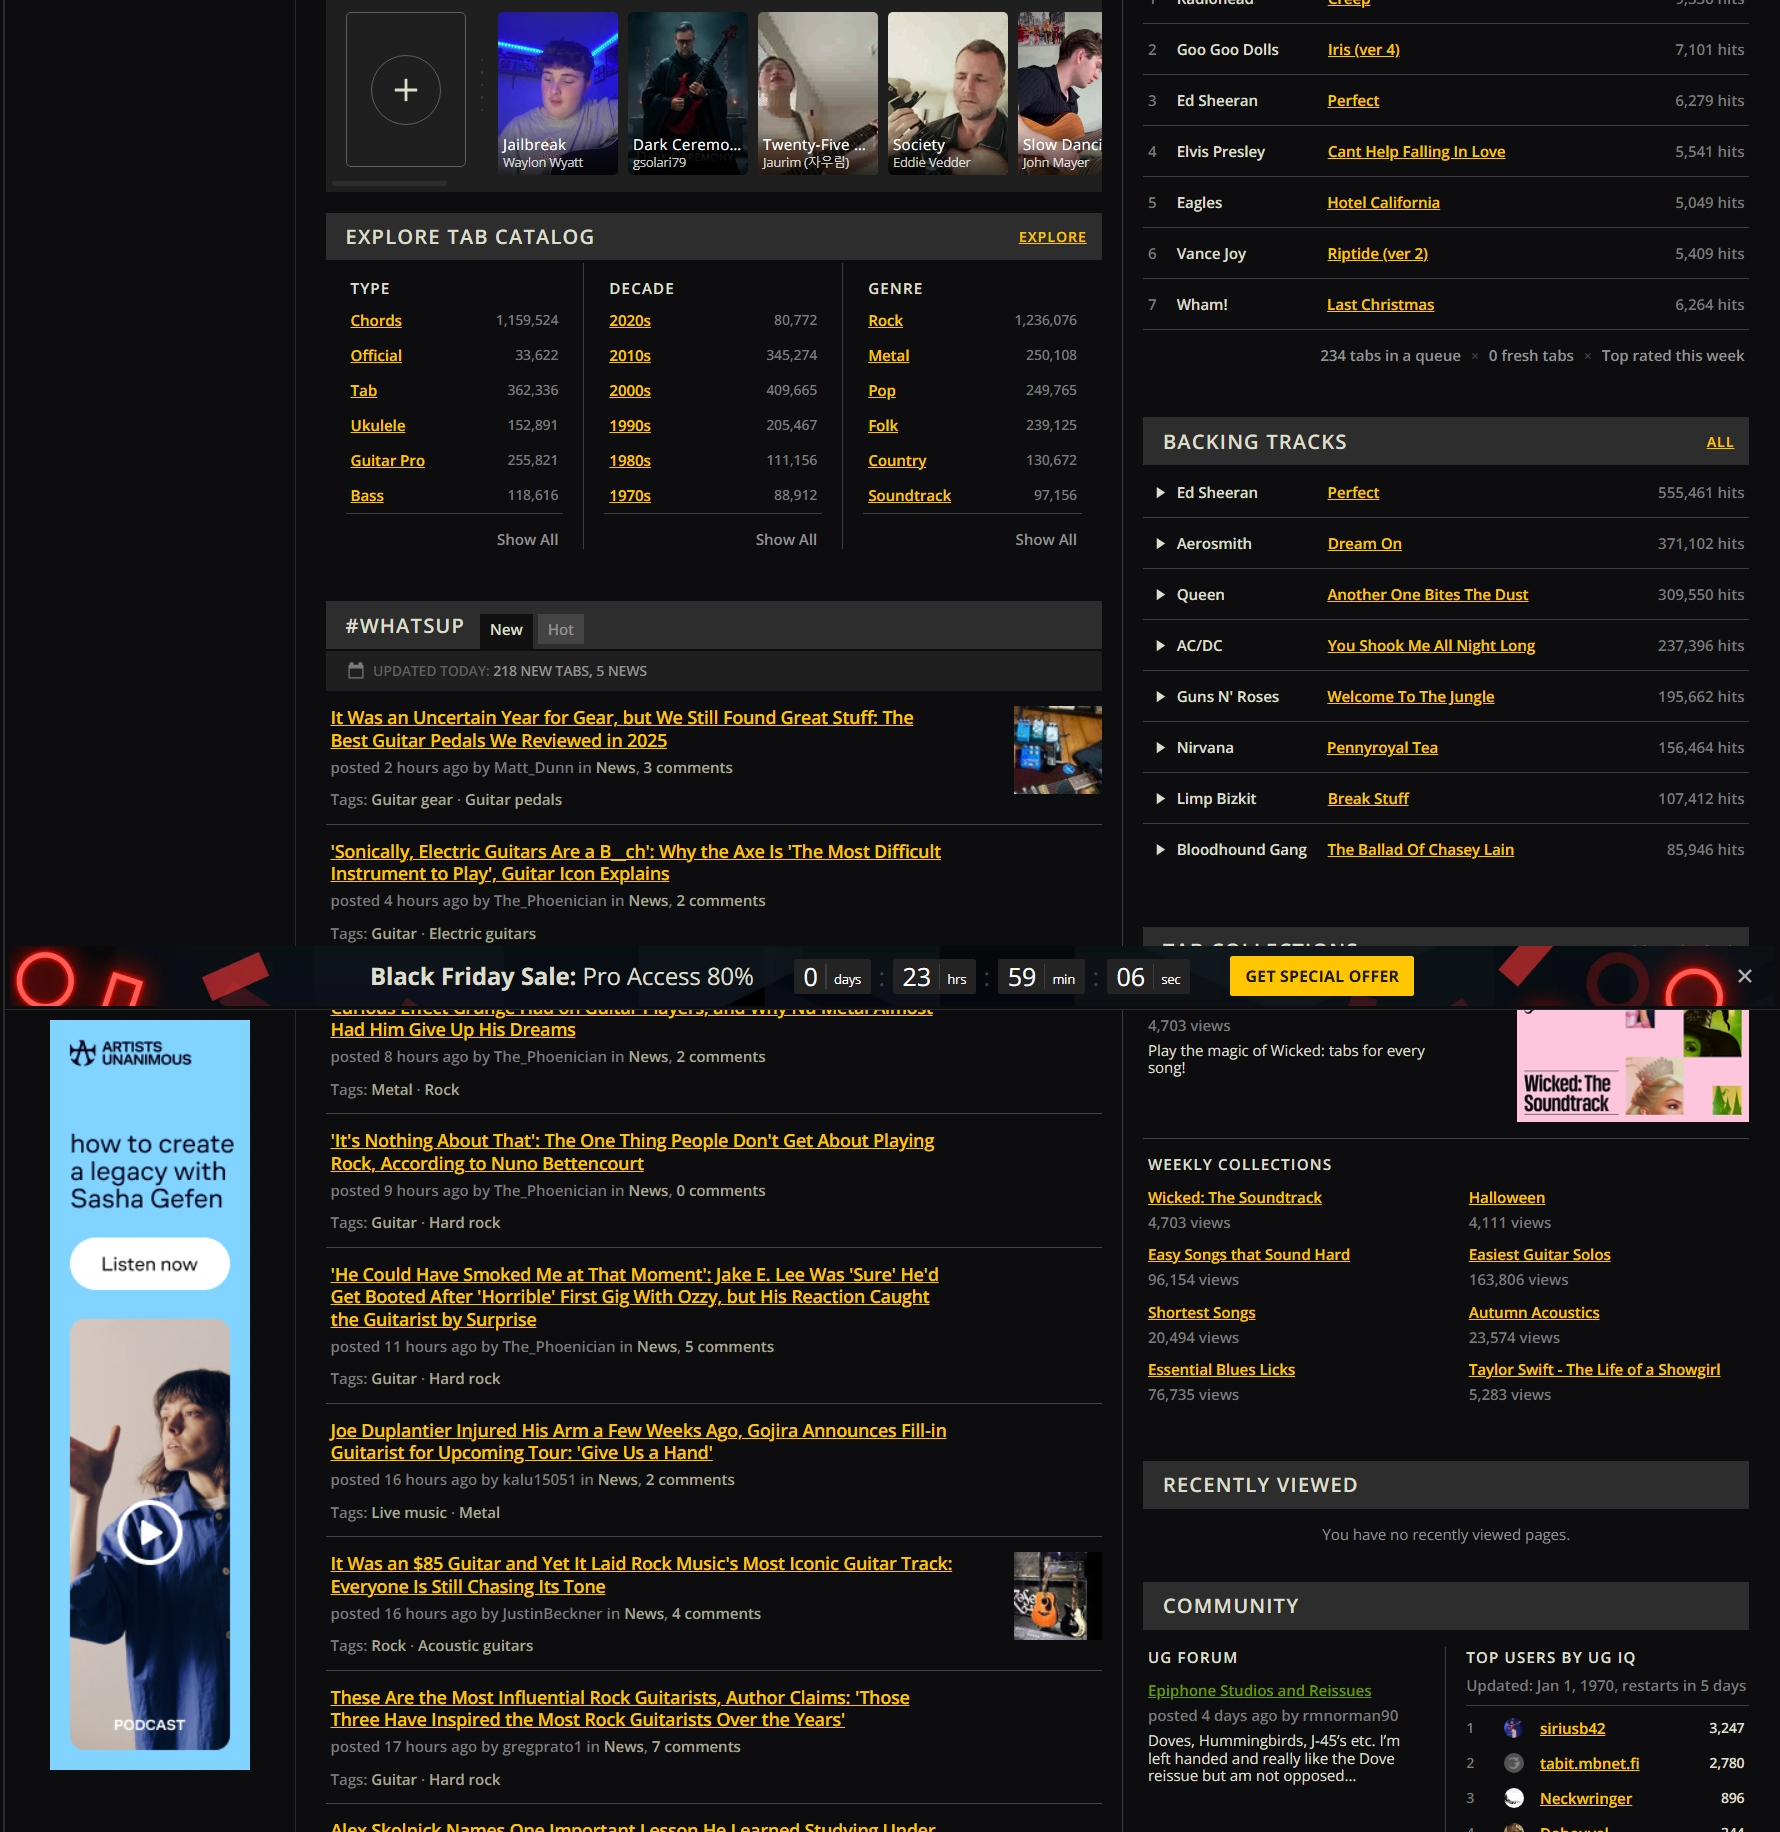Viewport: 1780px width, 1832px height.
Task: Switch to the Hot tab in #WHATSUP
Action: (560, 629)
